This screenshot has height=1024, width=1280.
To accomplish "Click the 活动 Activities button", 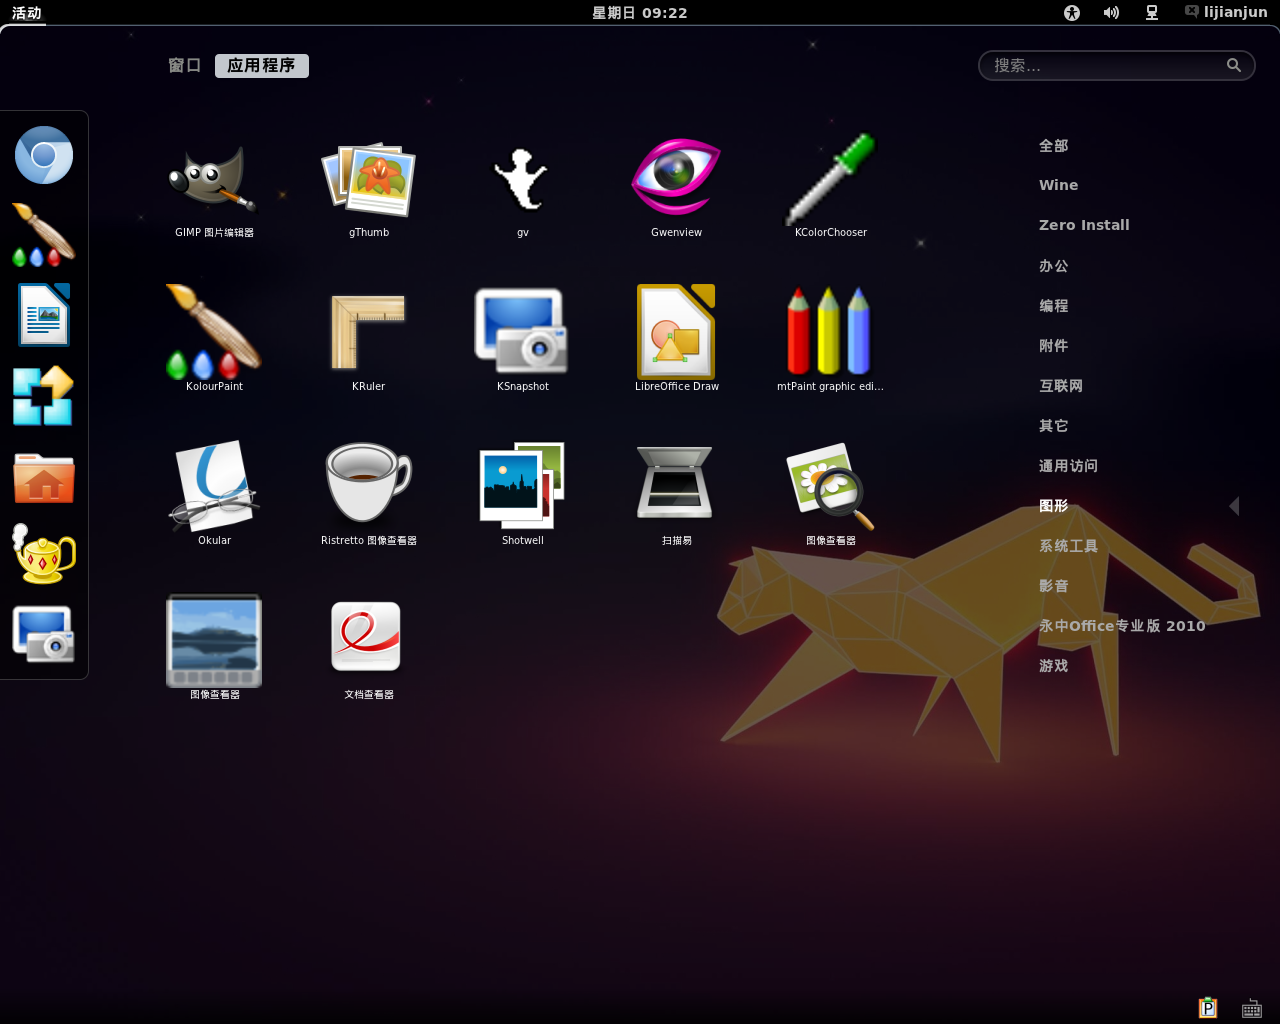I will [x=27, y=13].
